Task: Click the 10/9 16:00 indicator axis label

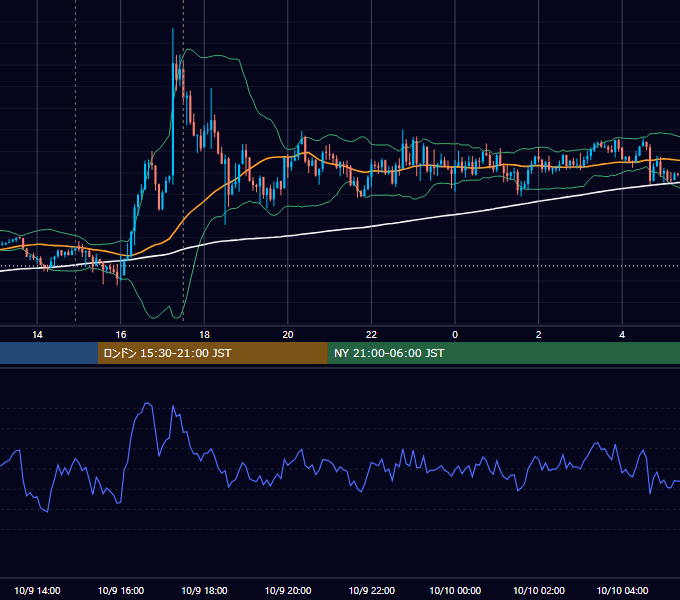Action: click(x=121, y=590)
